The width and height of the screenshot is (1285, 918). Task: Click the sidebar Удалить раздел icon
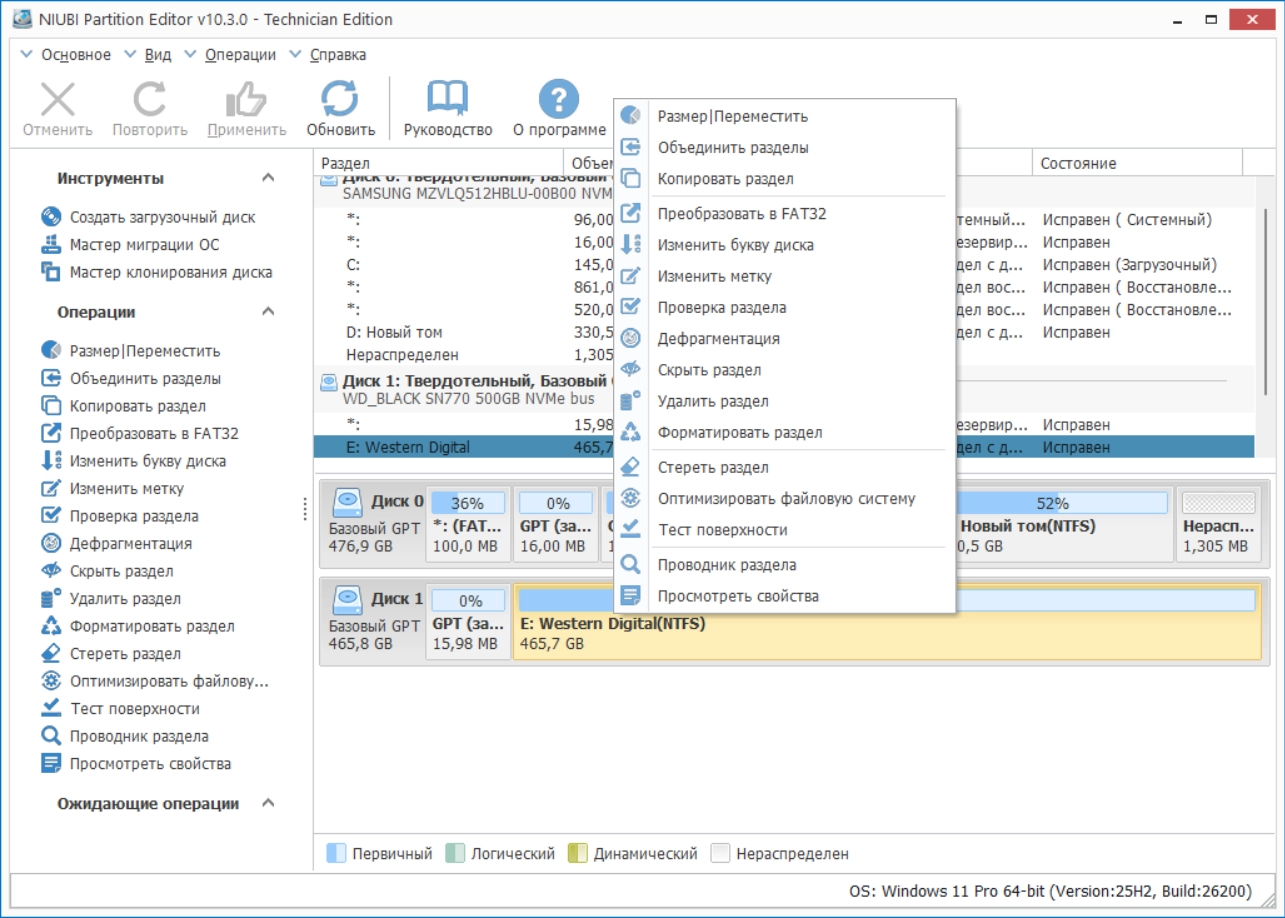(x=51, y=599)
